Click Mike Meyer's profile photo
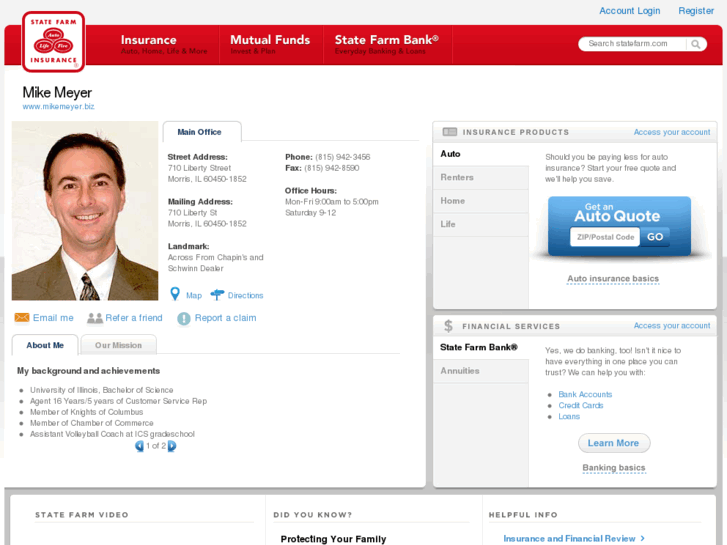The height and width of the screenshot is (545, 727). (85, 211)
